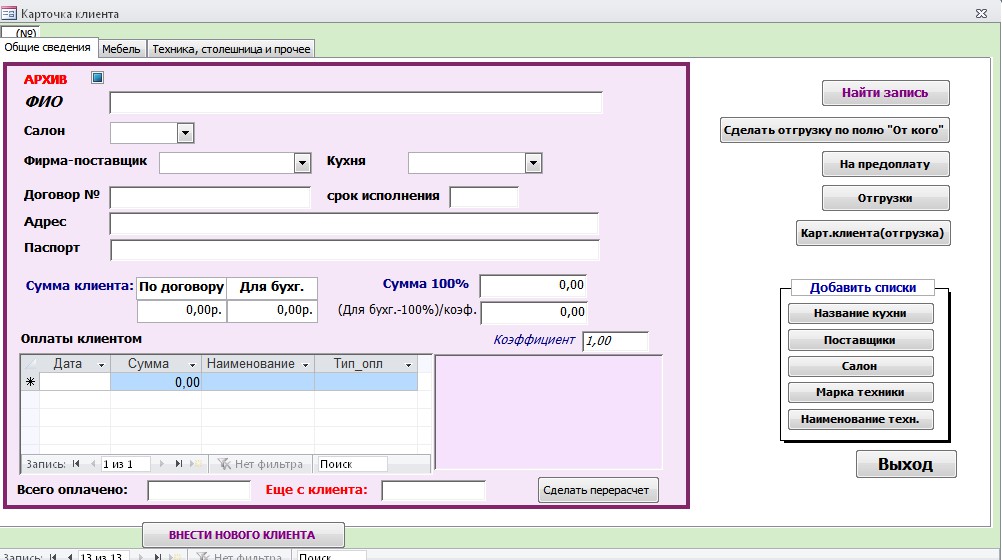This screenshot has height=560, width=1002.
Task: Focus the срок исполнения field
Action: click(484, 198)
